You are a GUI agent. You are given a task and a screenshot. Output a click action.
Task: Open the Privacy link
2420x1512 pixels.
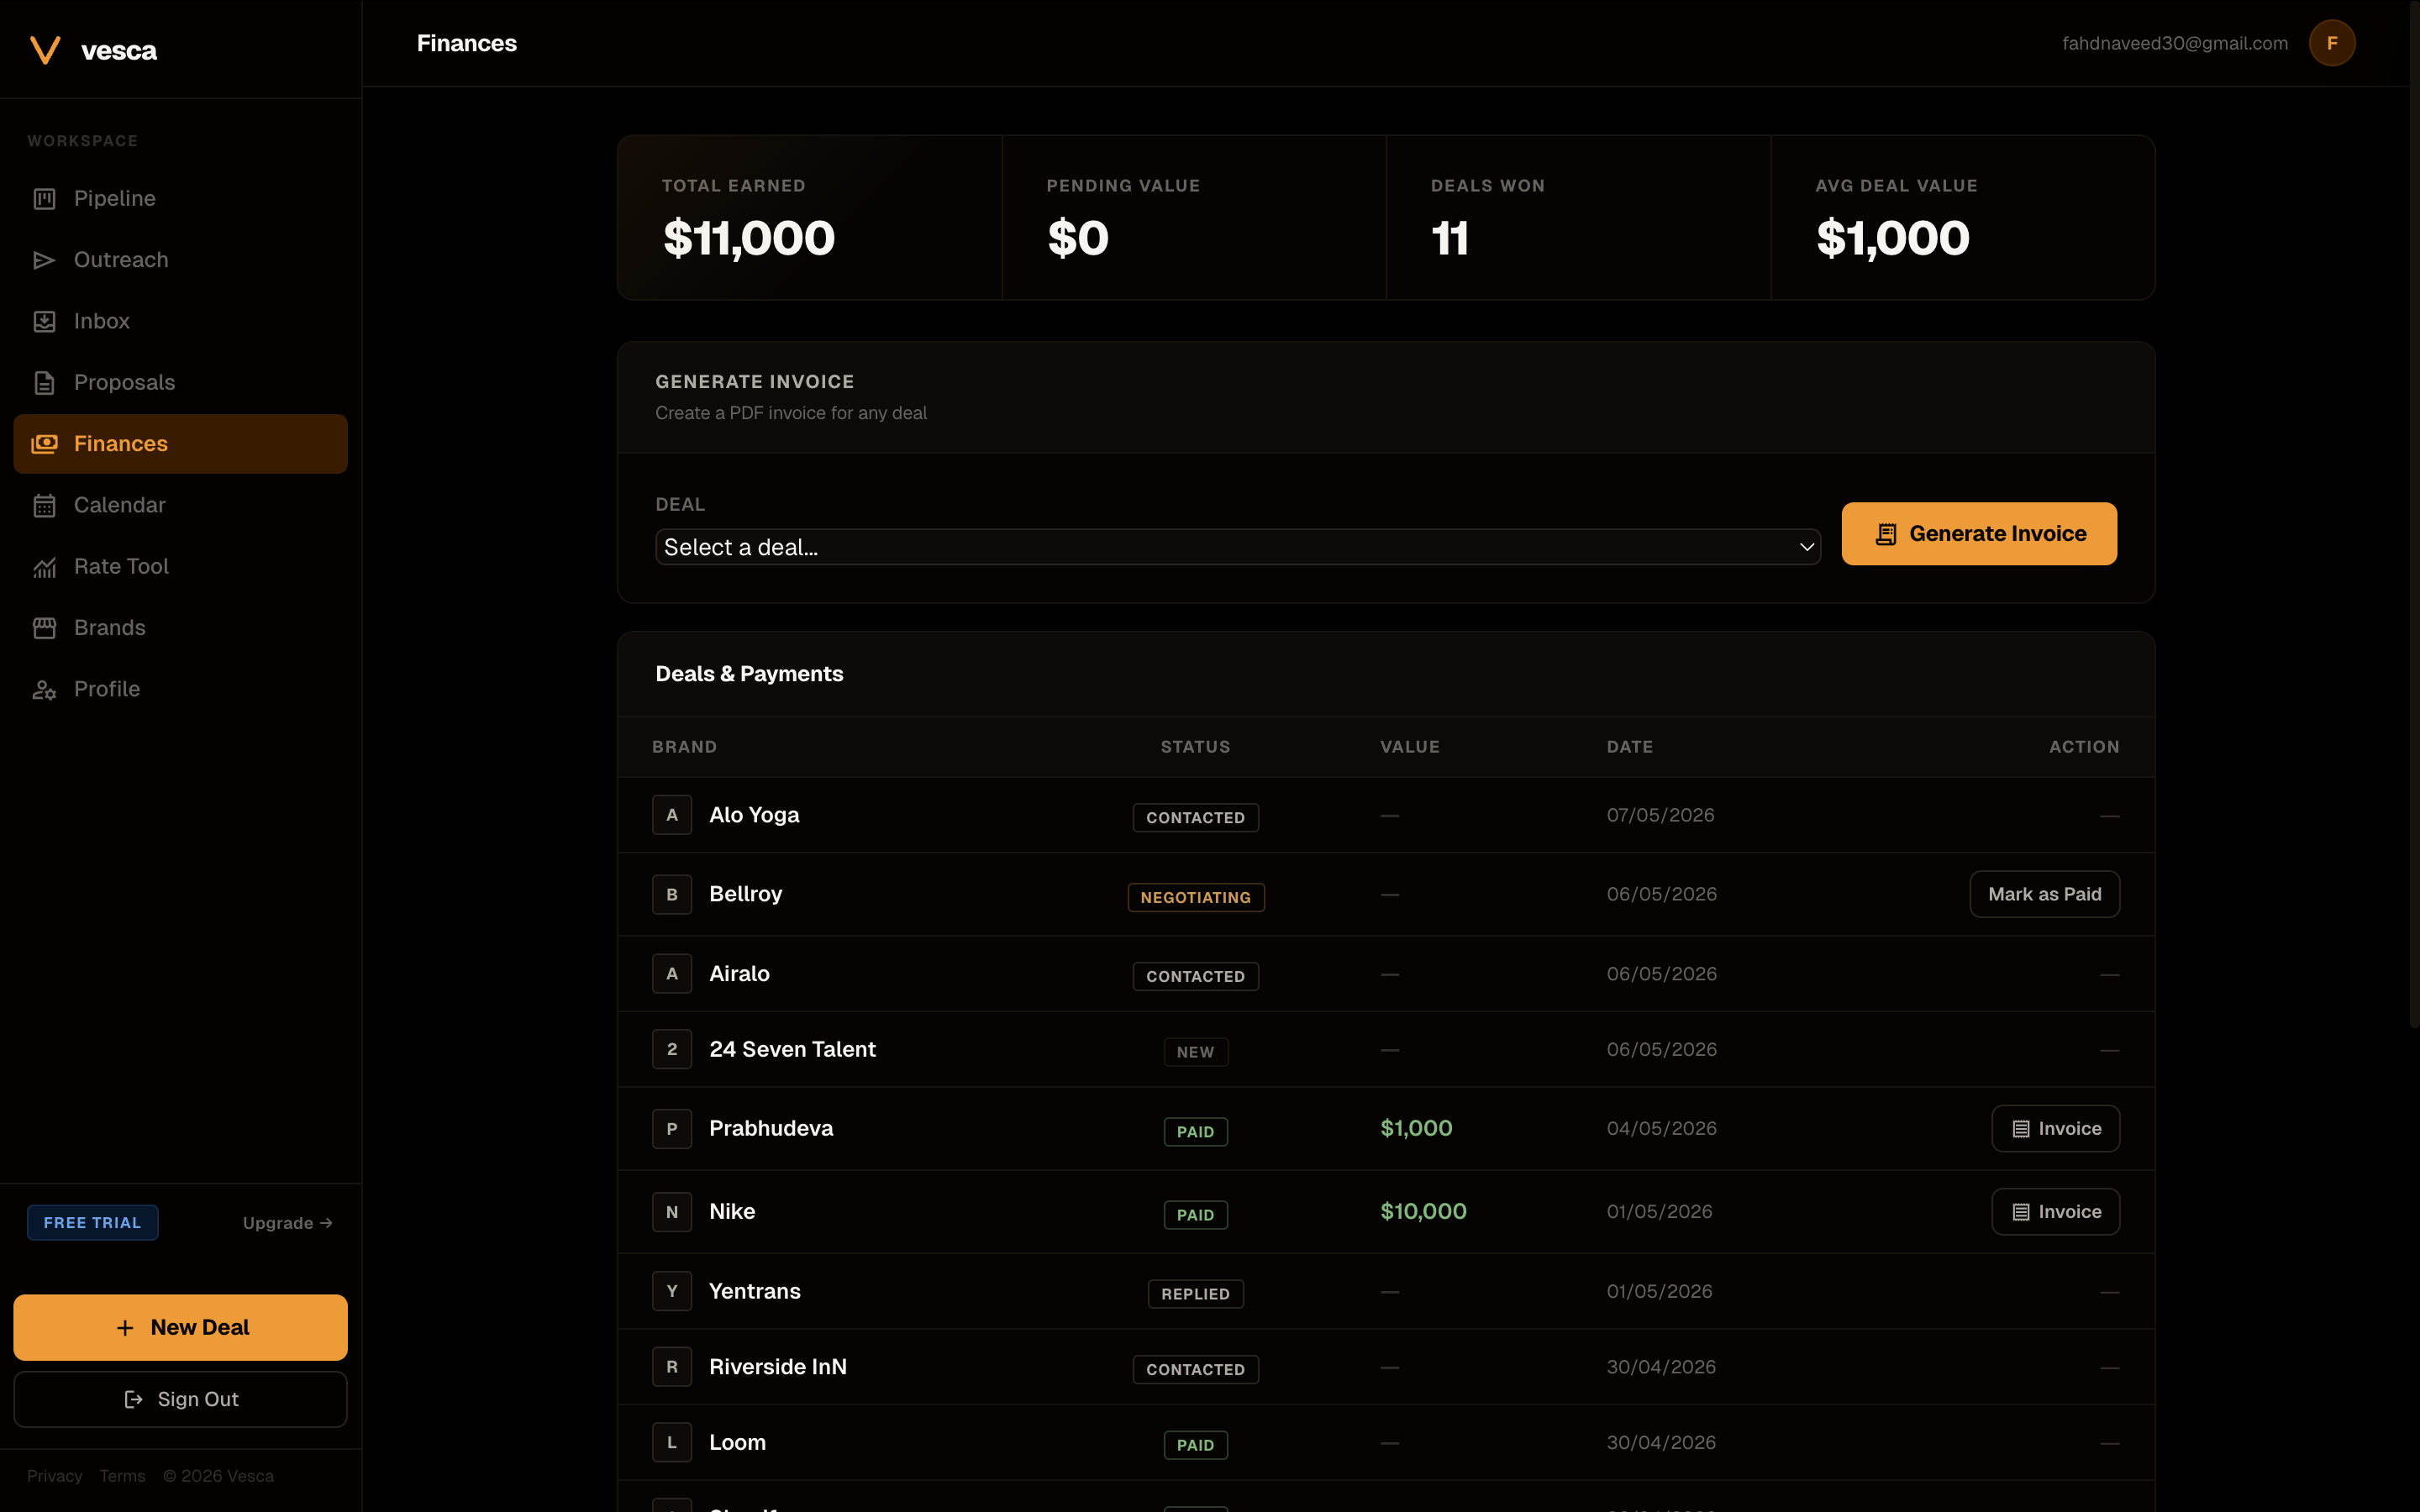pos(55,1476)
